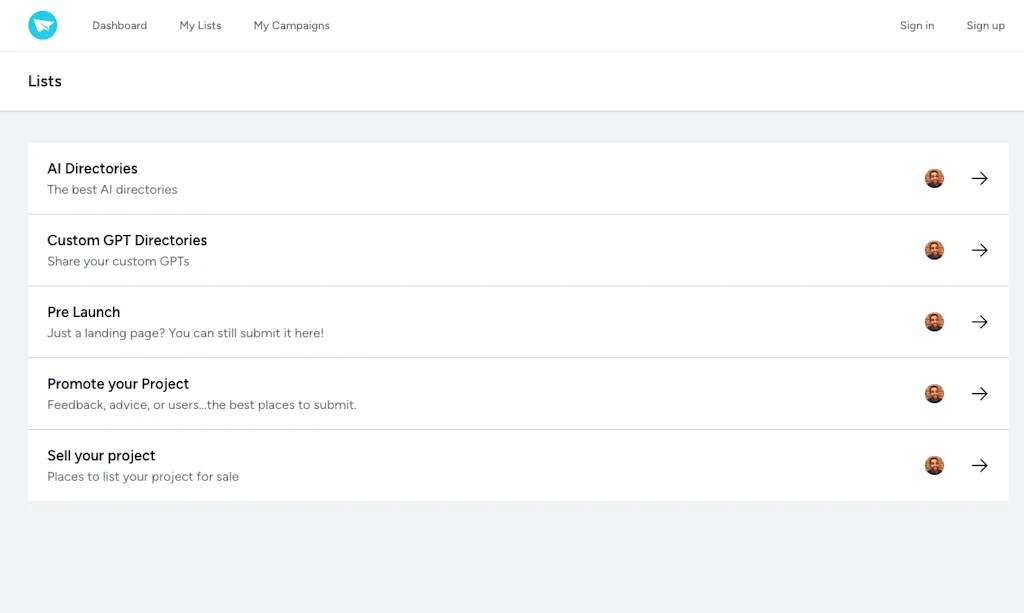
Task: Open Promote your Project via its arrow icon
Action: [x=979, y=393]
